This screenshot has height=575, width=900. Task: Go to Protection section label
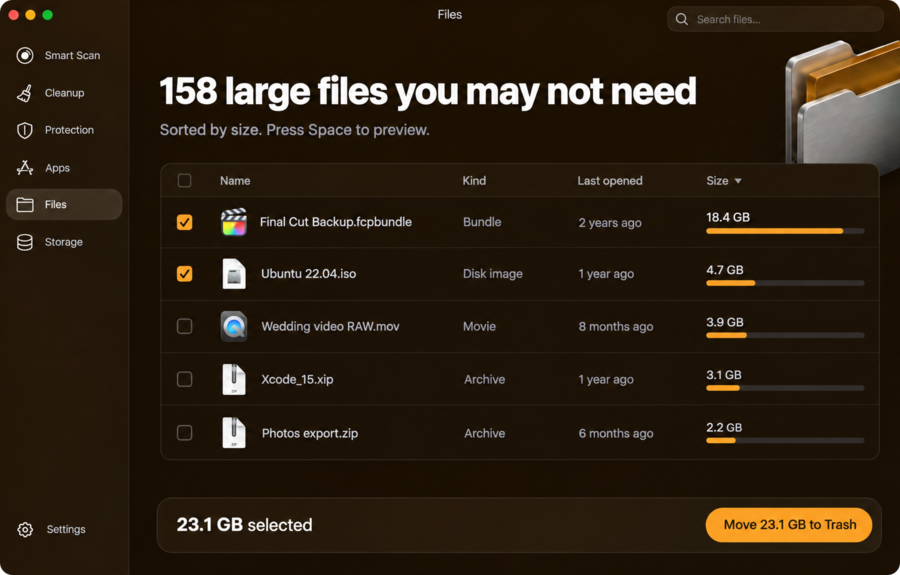[69, 130]
